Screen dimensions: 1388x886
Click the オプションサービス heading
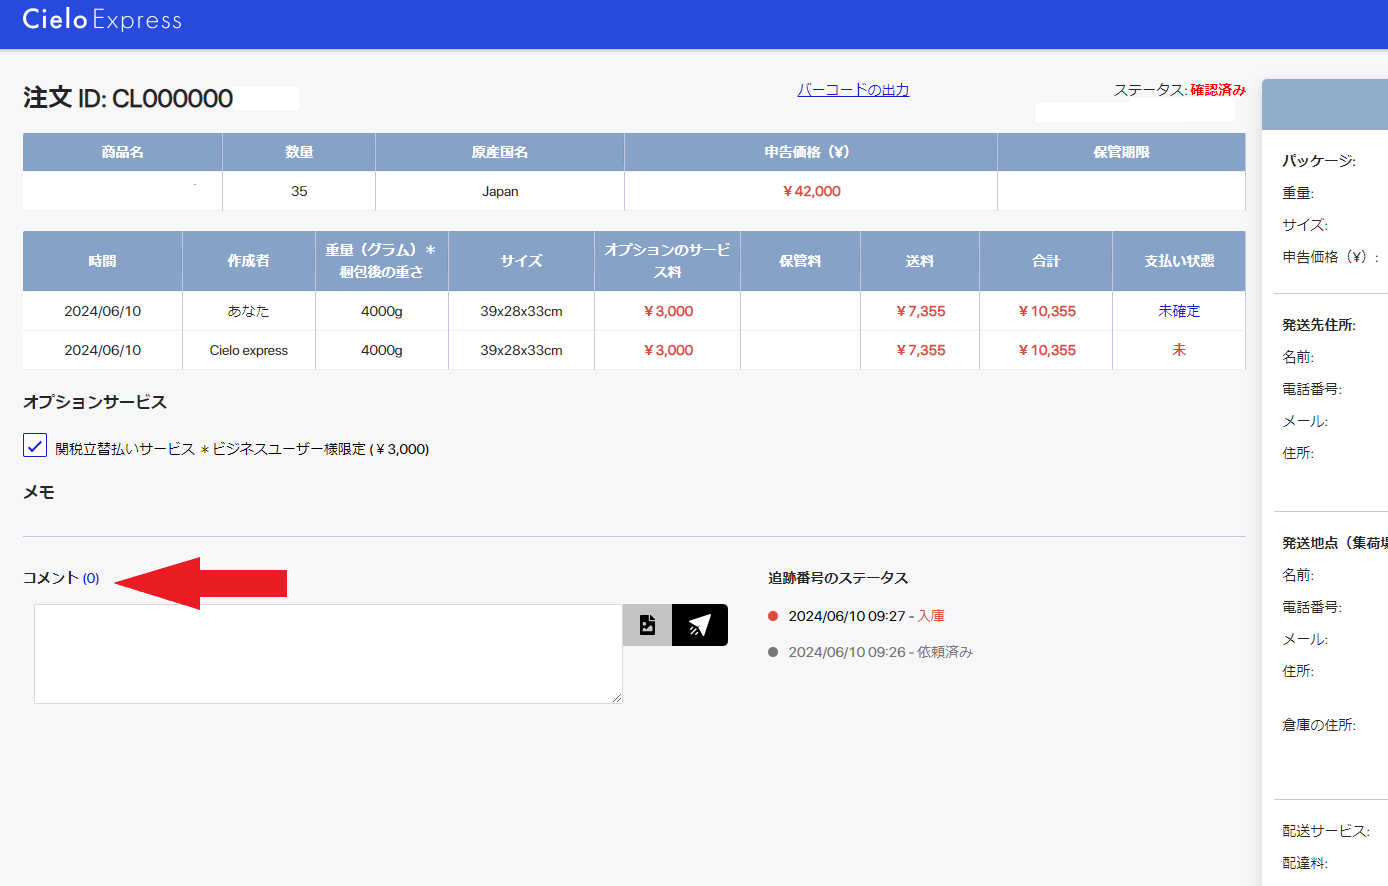[95, 402]
